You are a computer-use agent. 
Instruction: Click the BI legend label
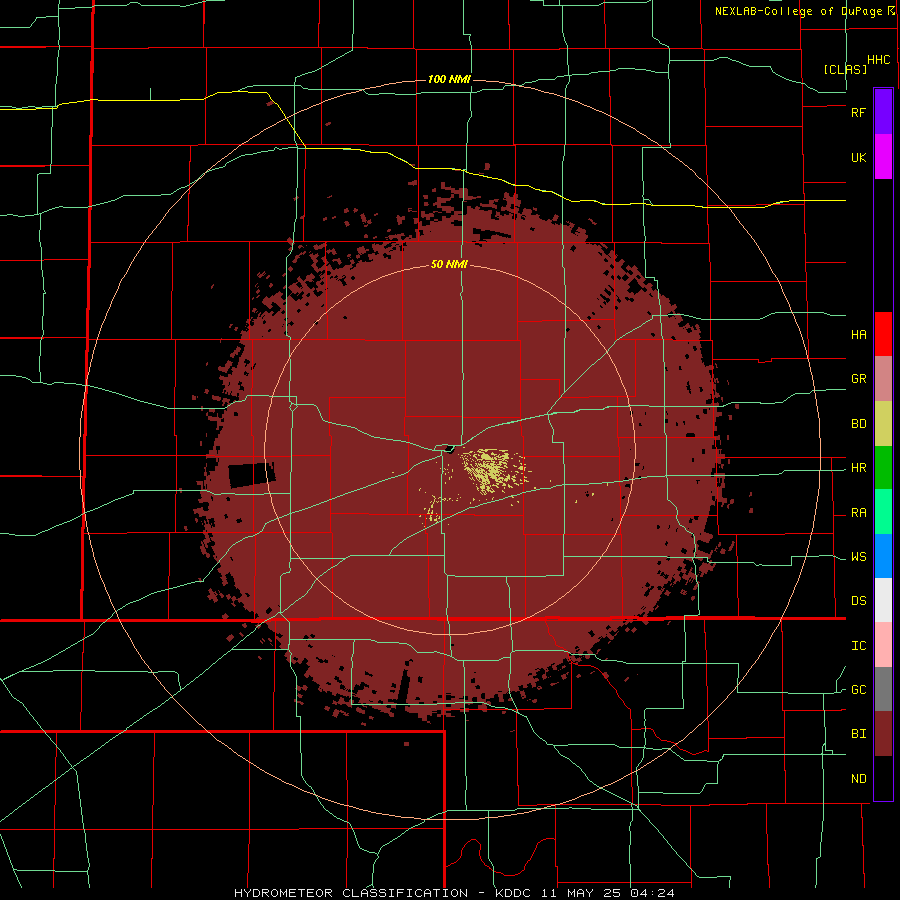pos(858,734)
